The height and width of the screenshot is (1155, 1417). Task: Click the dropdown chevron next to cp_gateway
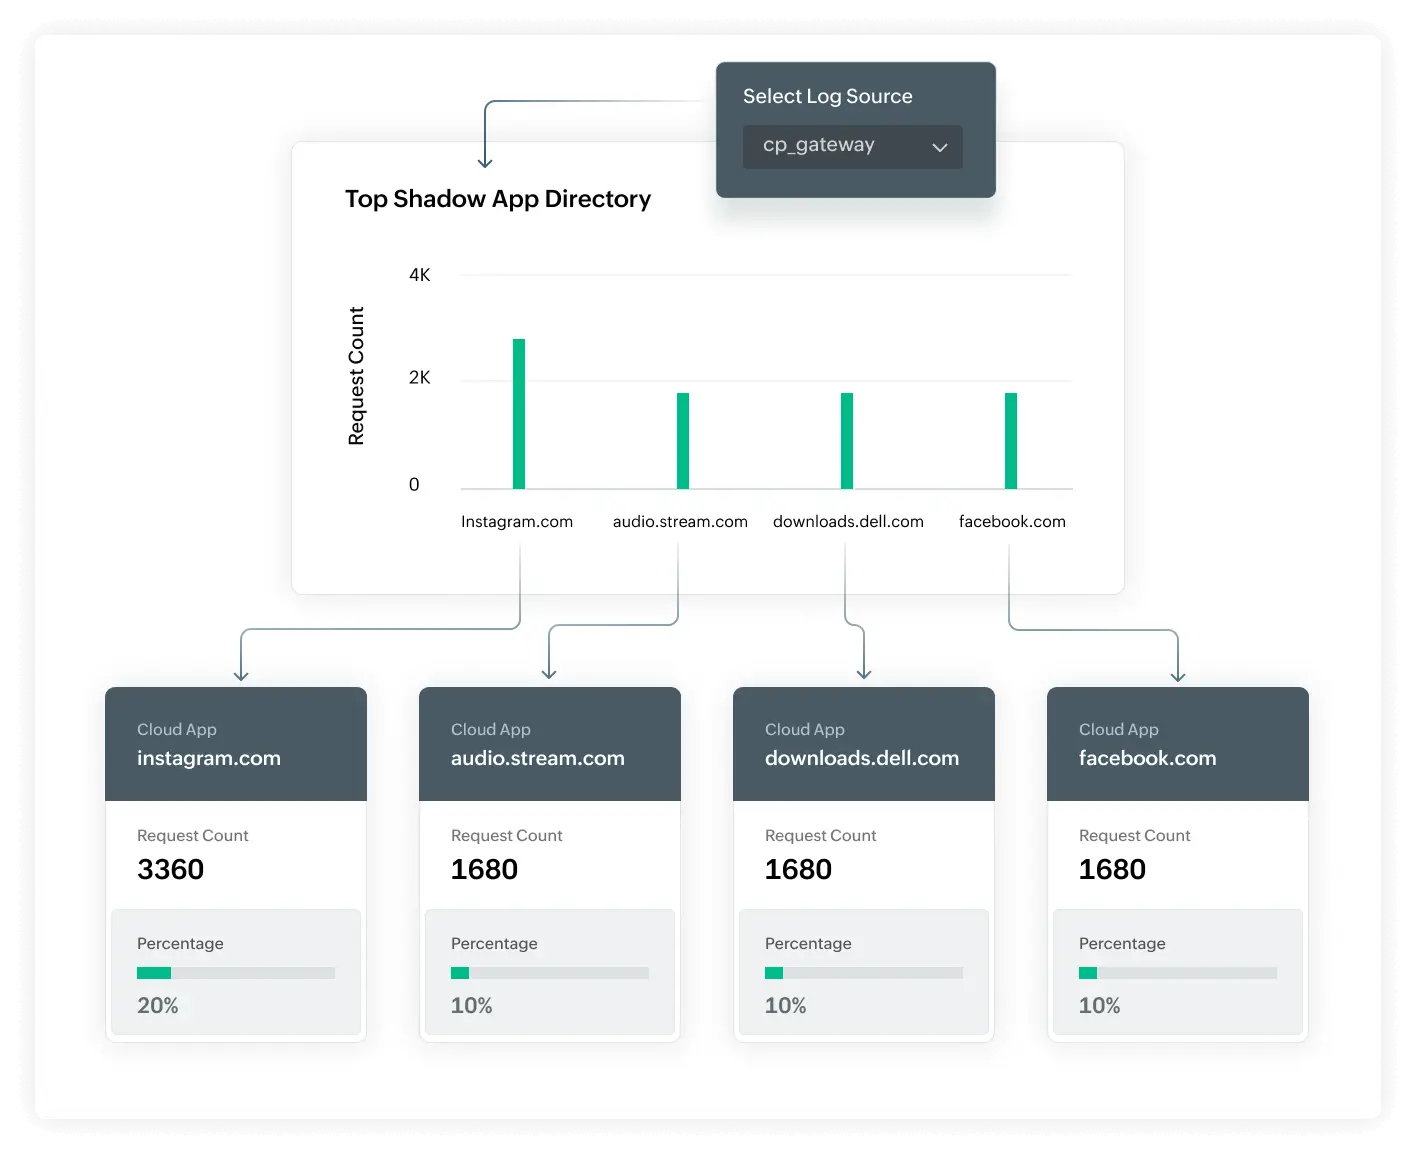tap(939, 147)
